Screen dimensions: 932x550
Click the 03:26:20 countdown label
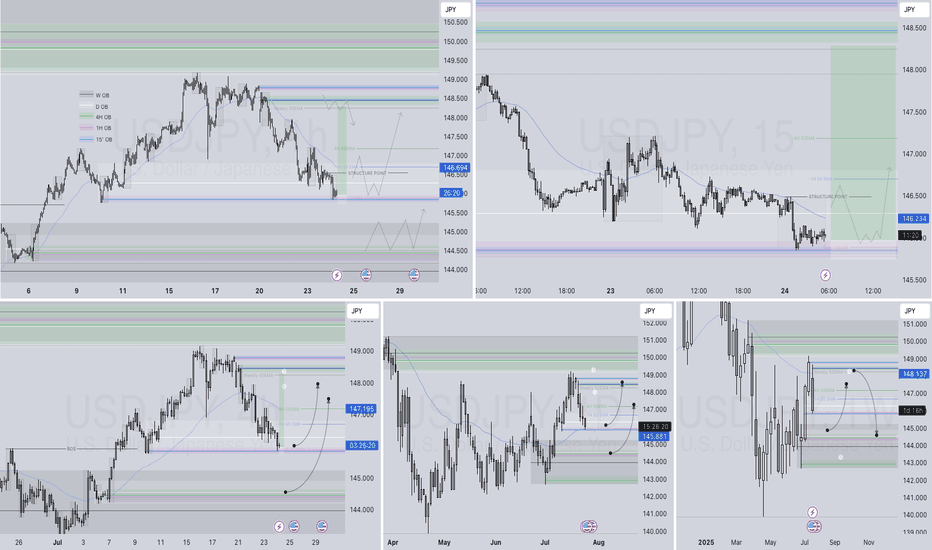pyautogui.click(x=362, y=445)
